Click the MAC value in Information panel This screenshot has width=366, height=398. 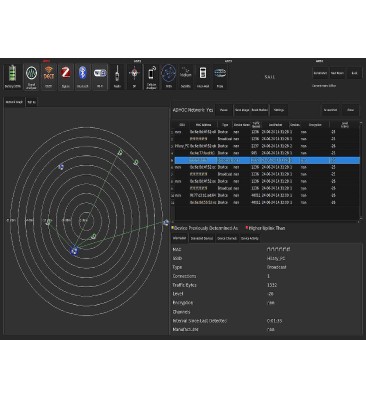[x=278, y=249]
